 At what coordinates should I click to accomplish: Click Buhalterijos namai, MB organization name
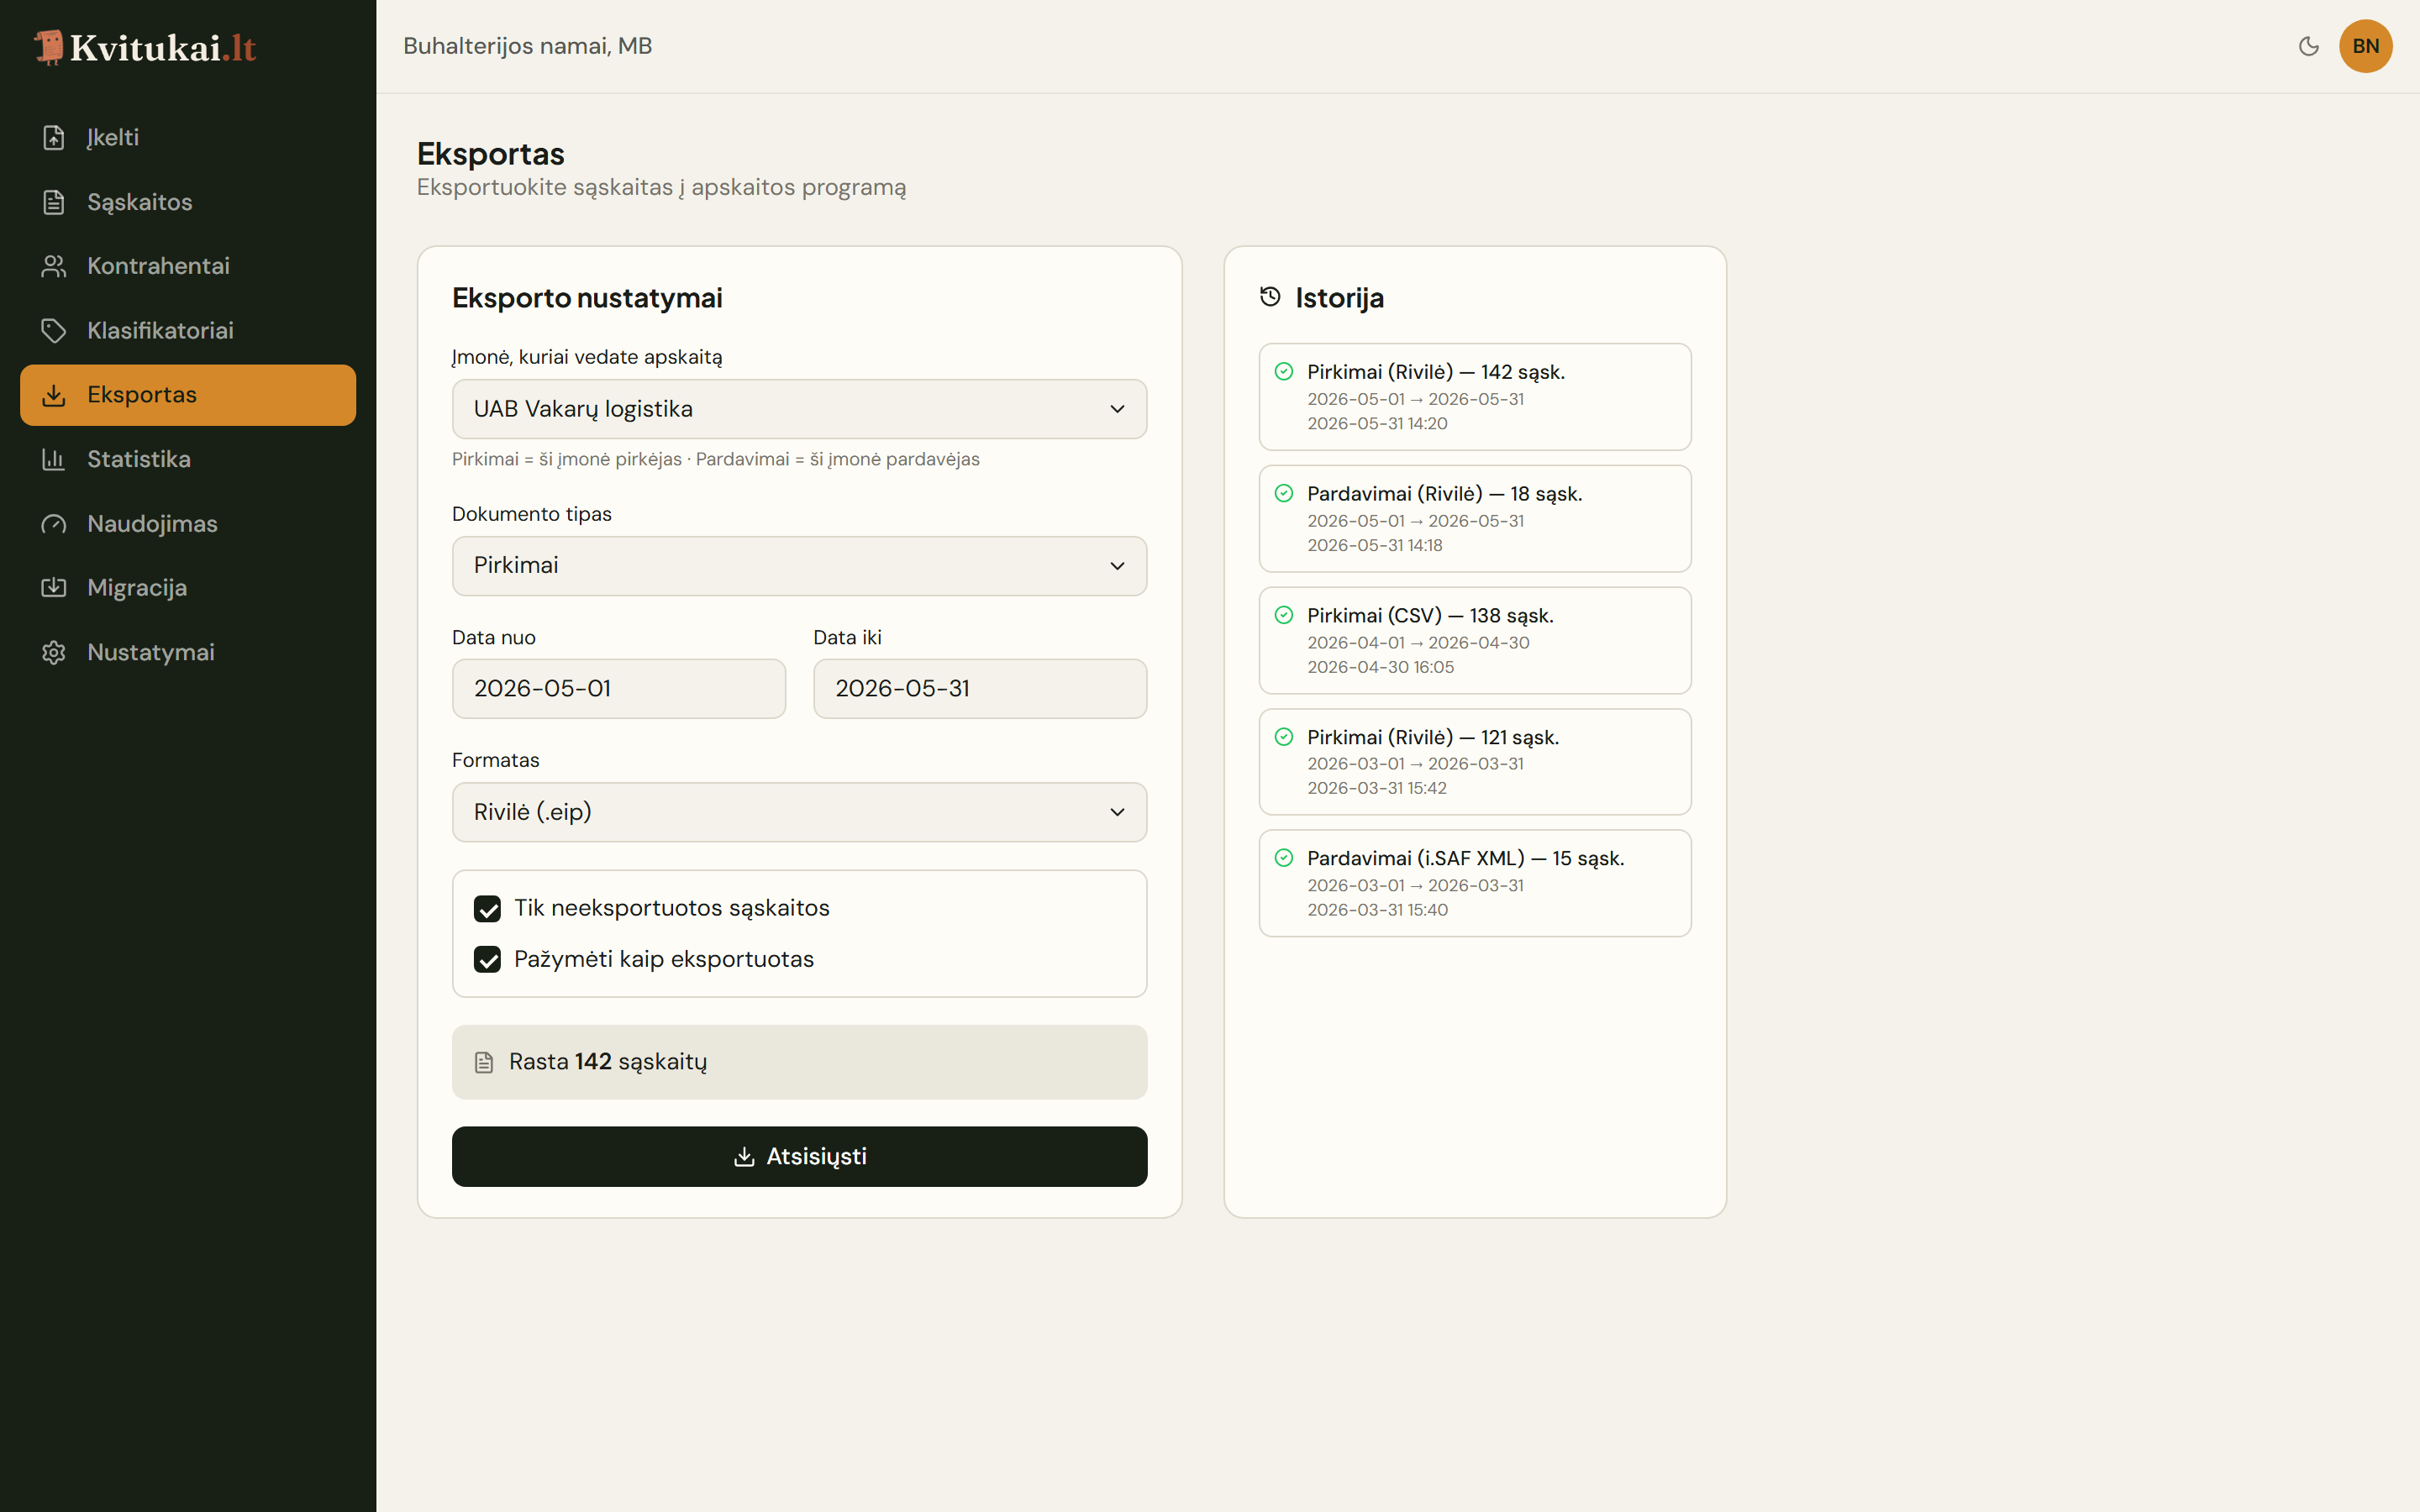point(527,46)
